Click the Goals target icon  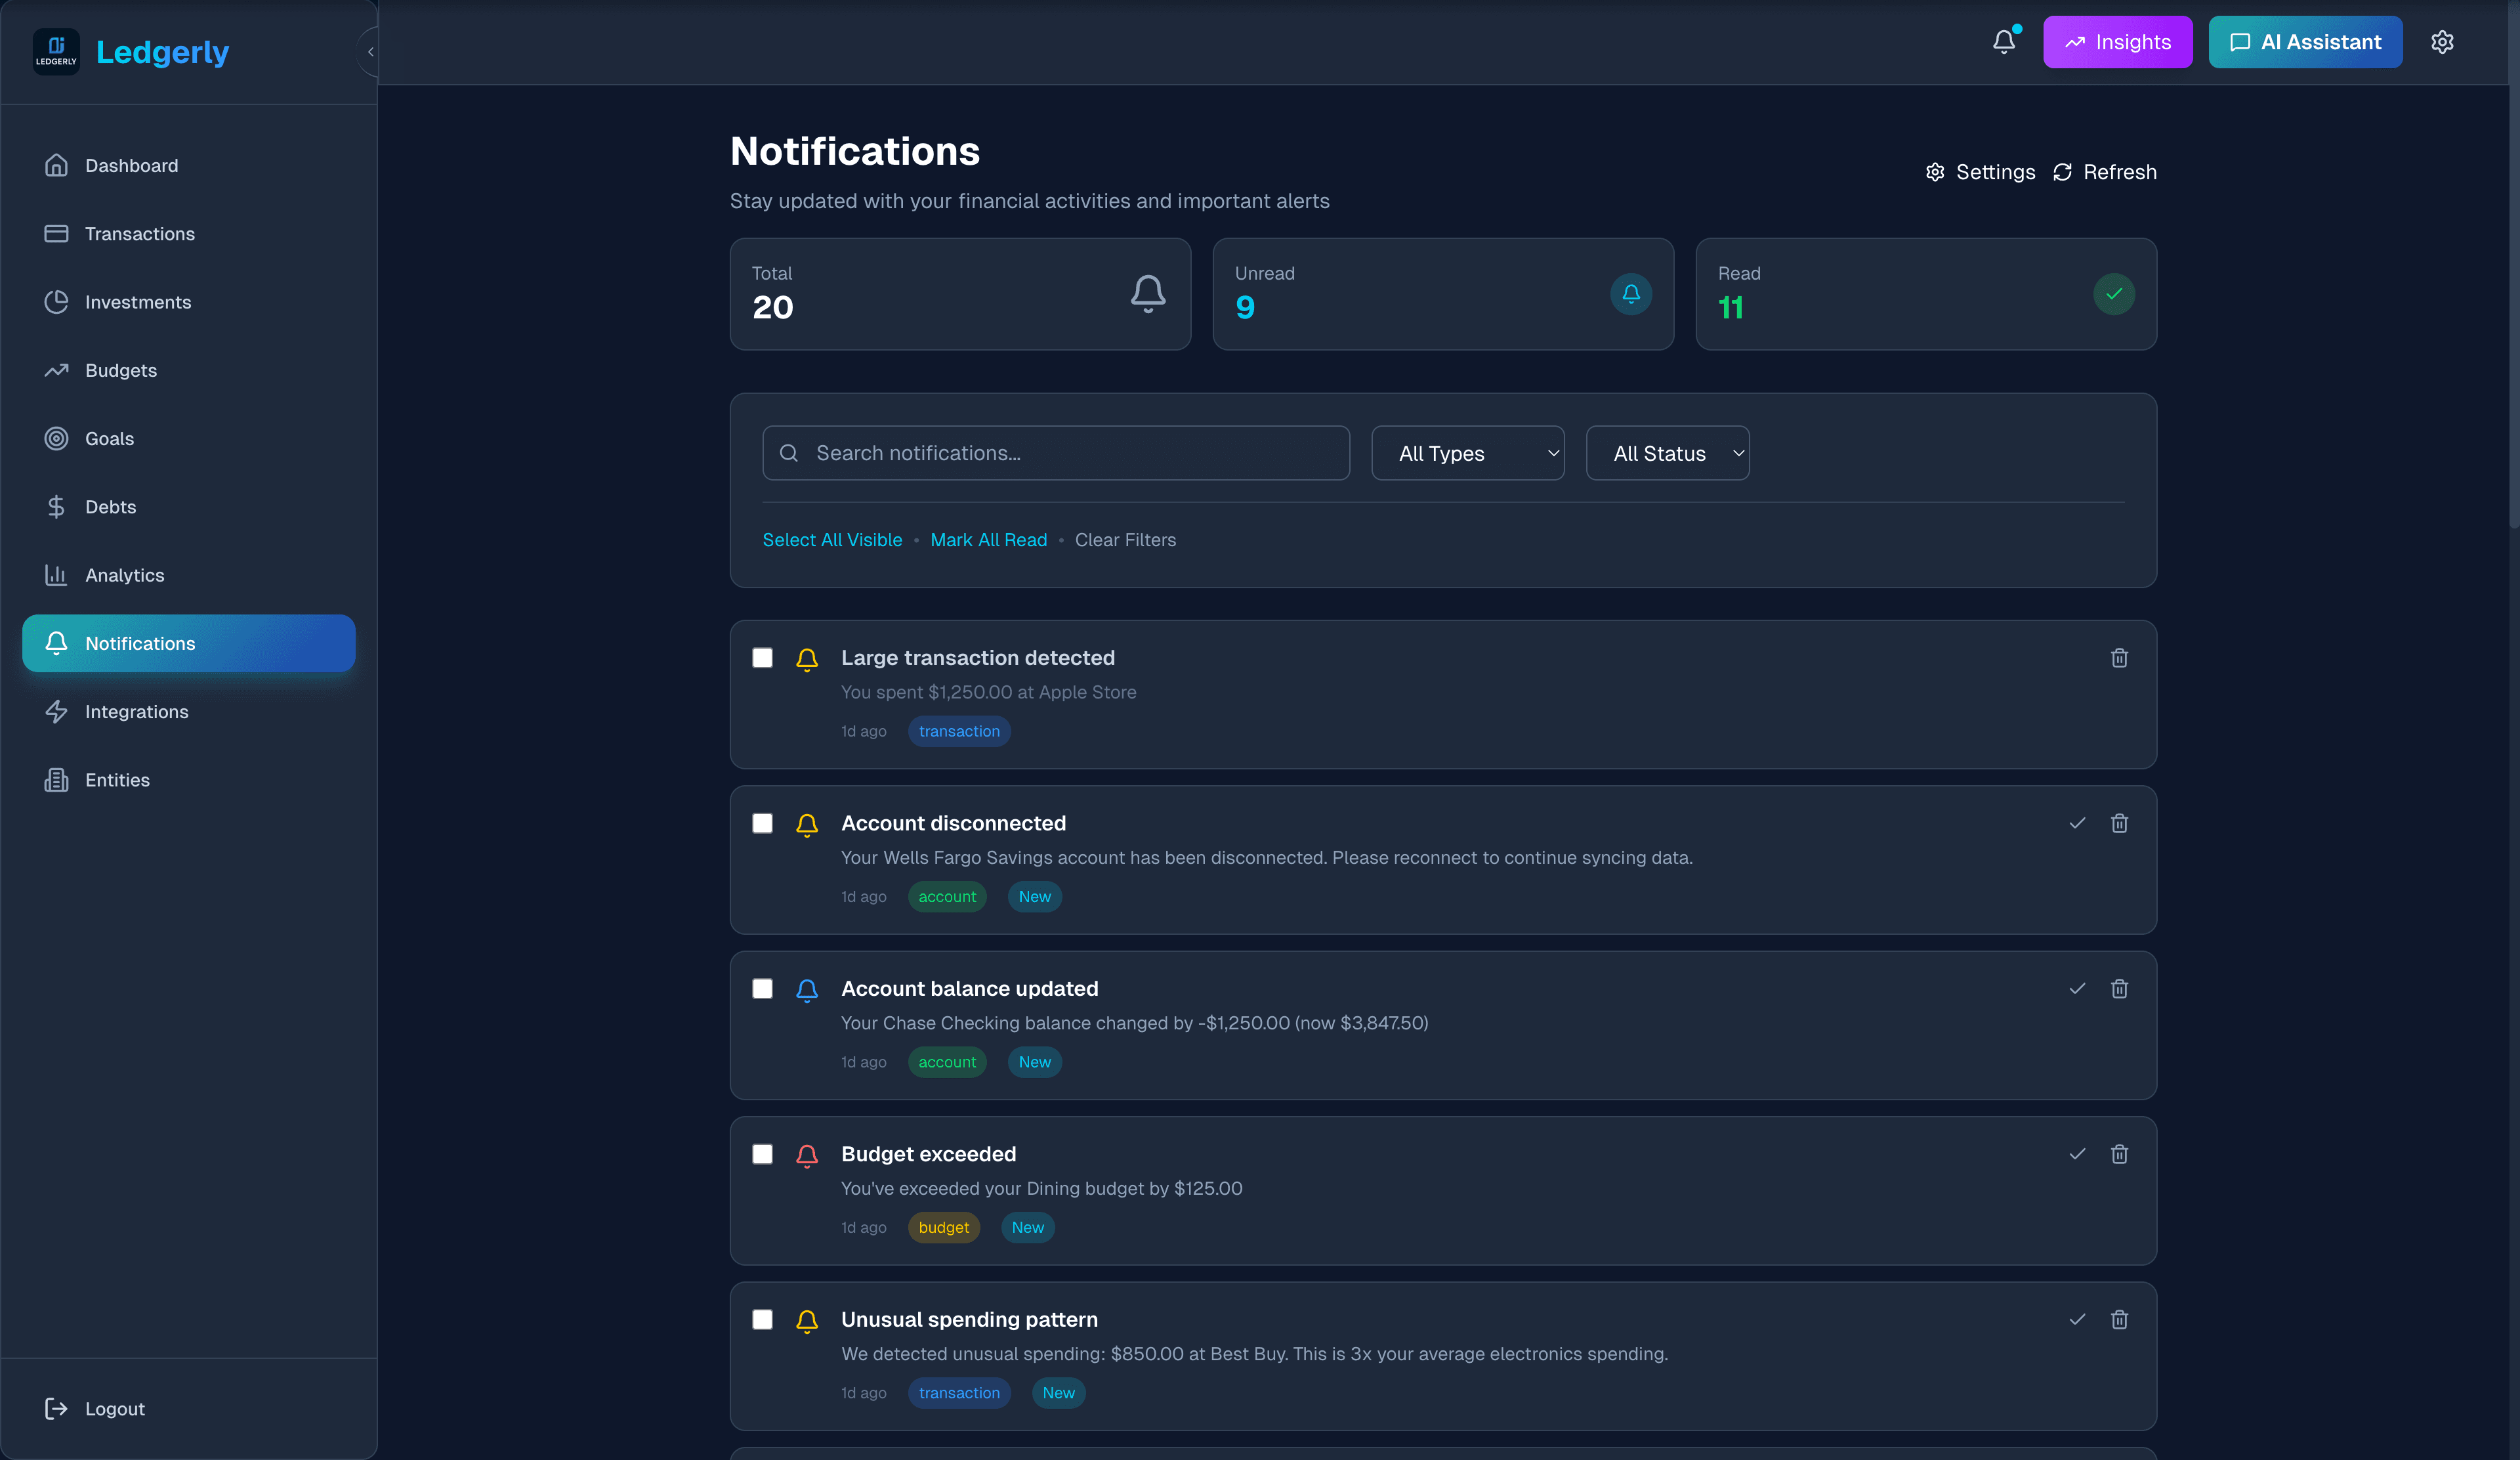coord(57,438)
